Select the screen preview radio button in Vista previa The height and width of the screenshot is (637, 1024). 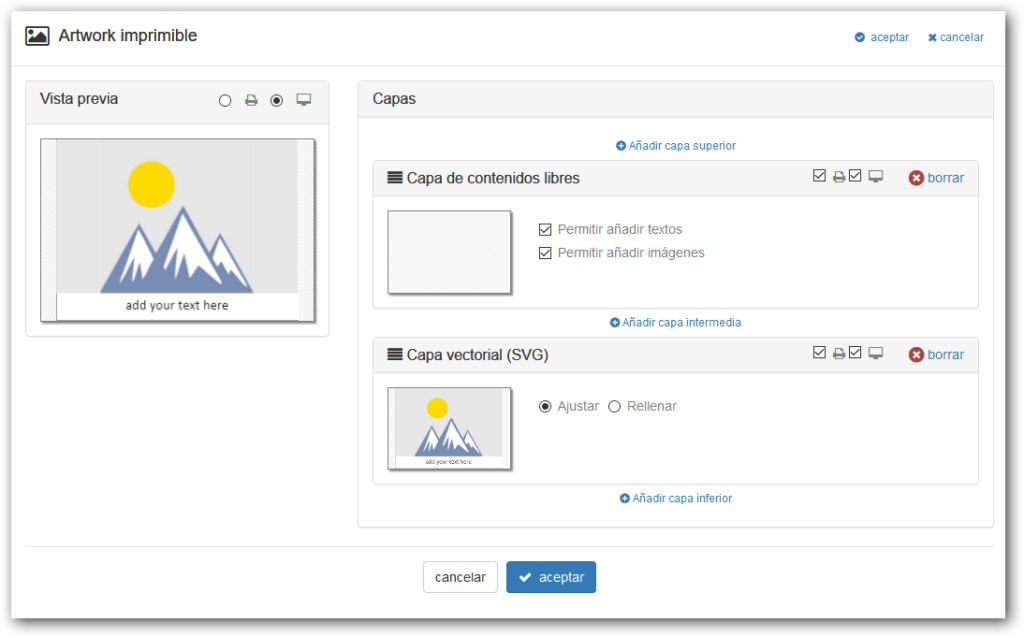coord(277,101)
